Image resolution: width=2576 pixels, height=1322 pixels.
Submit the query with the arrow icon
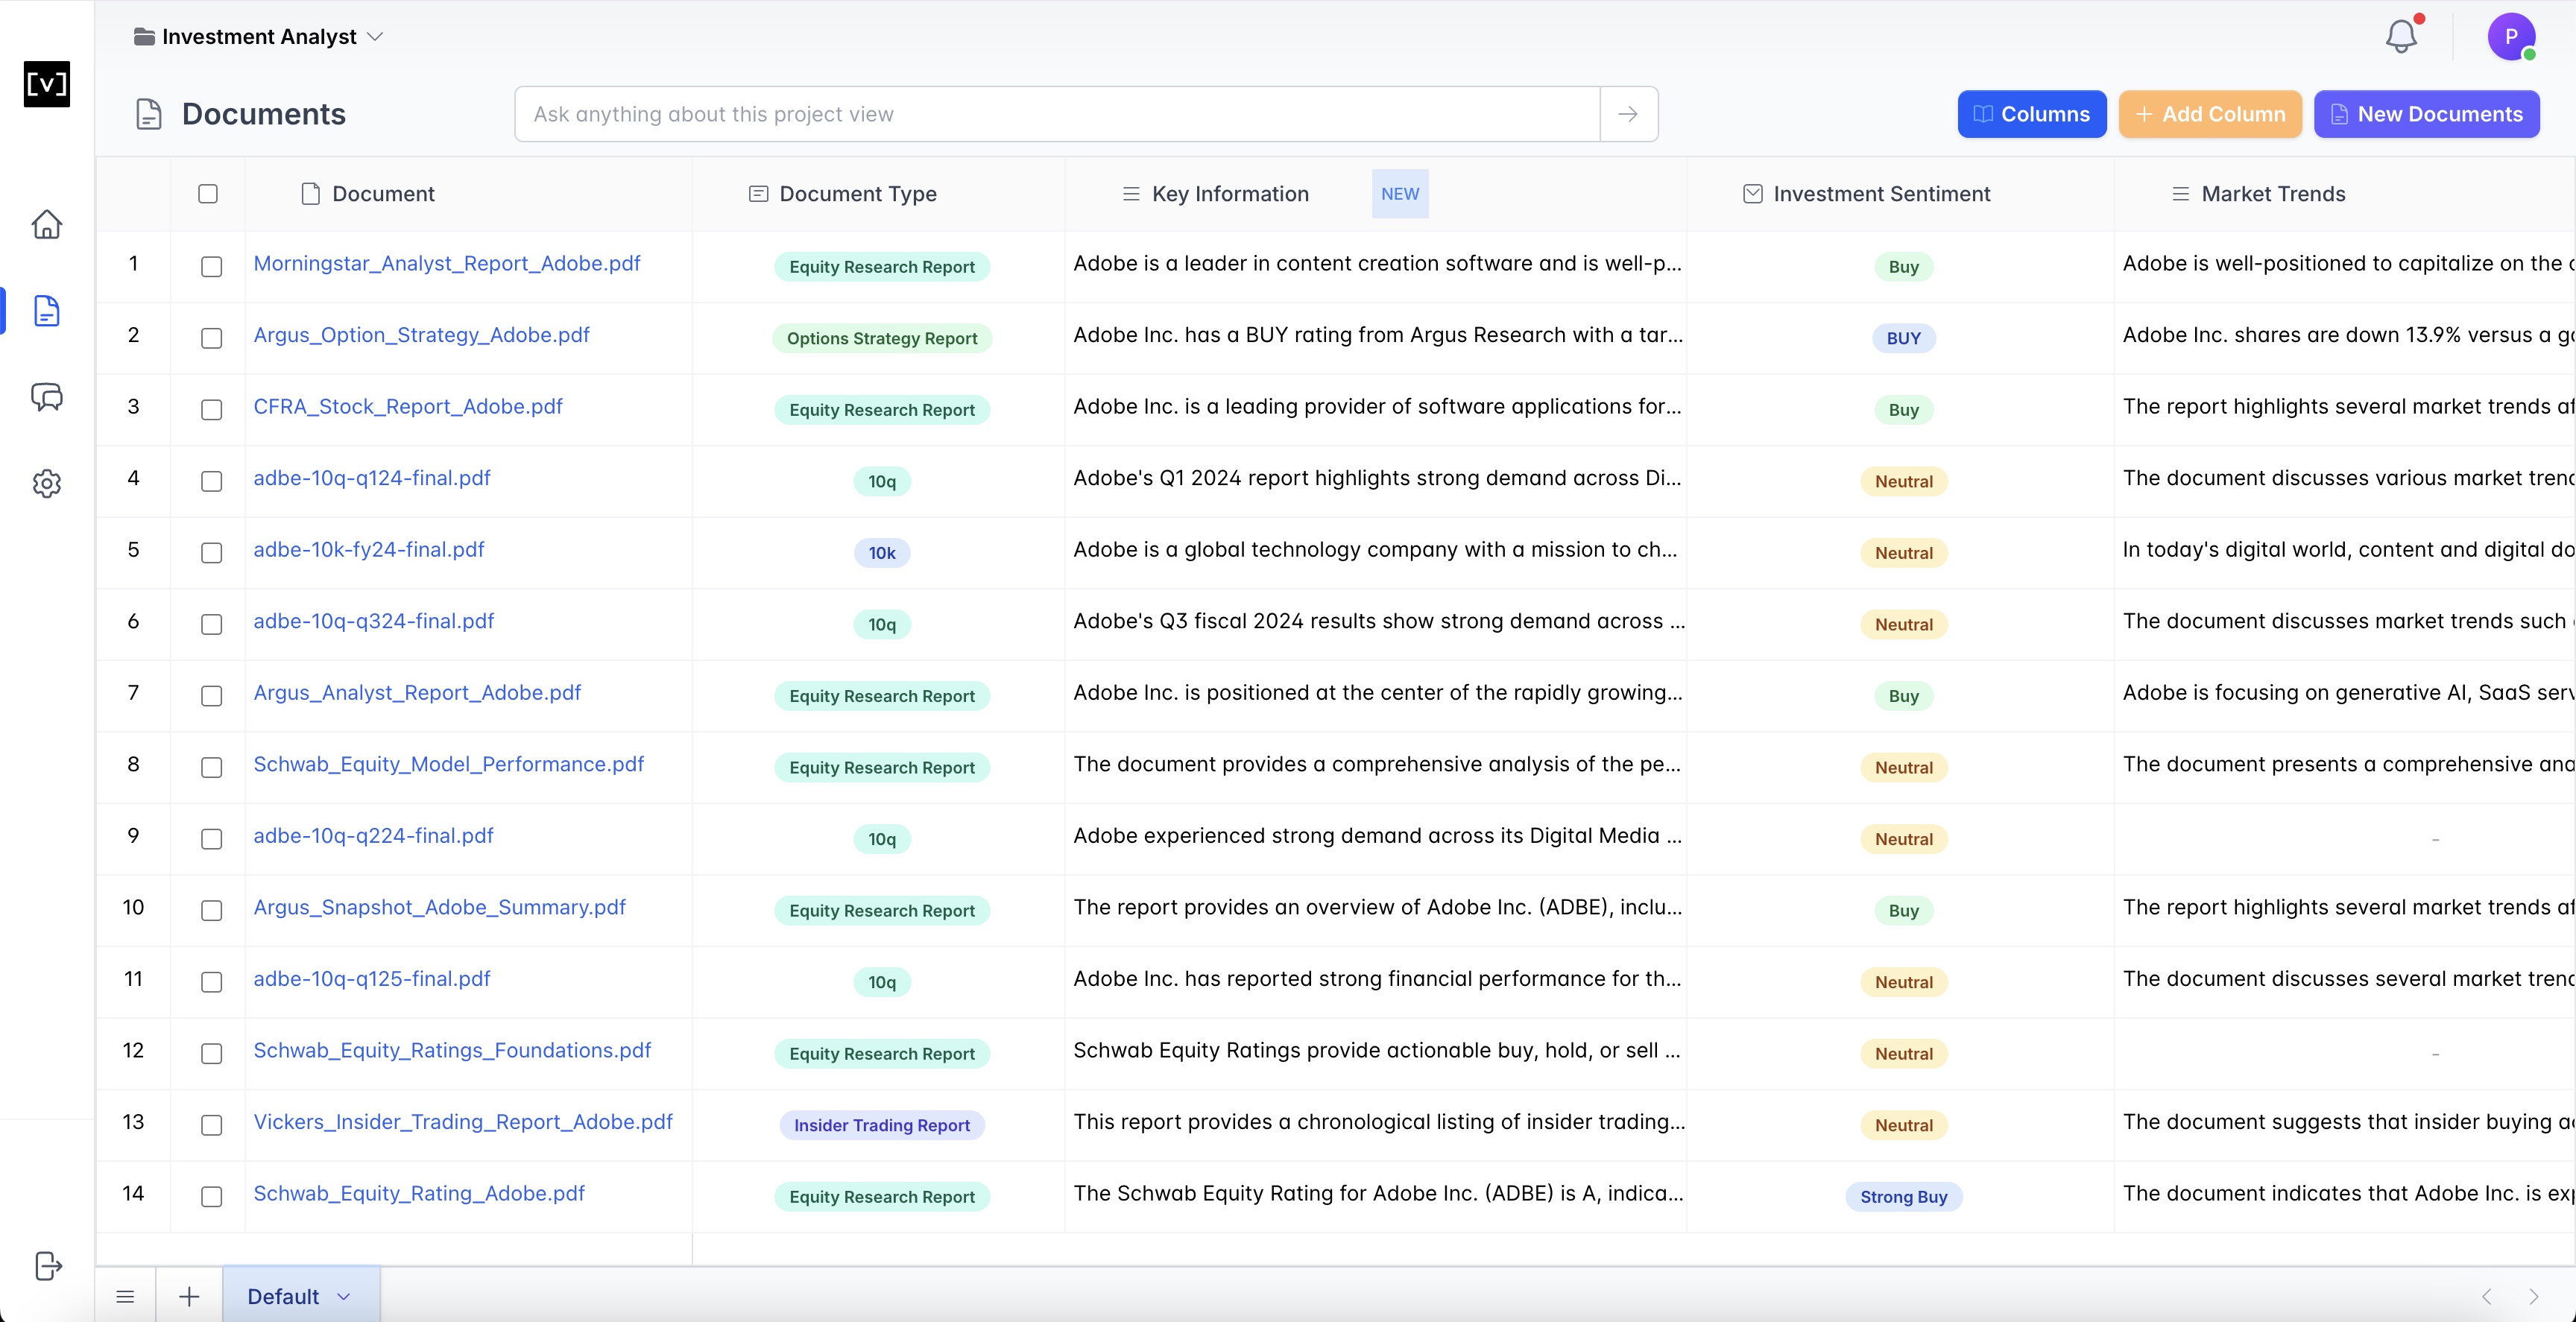pyautogui.click(x=1628, y=114)
